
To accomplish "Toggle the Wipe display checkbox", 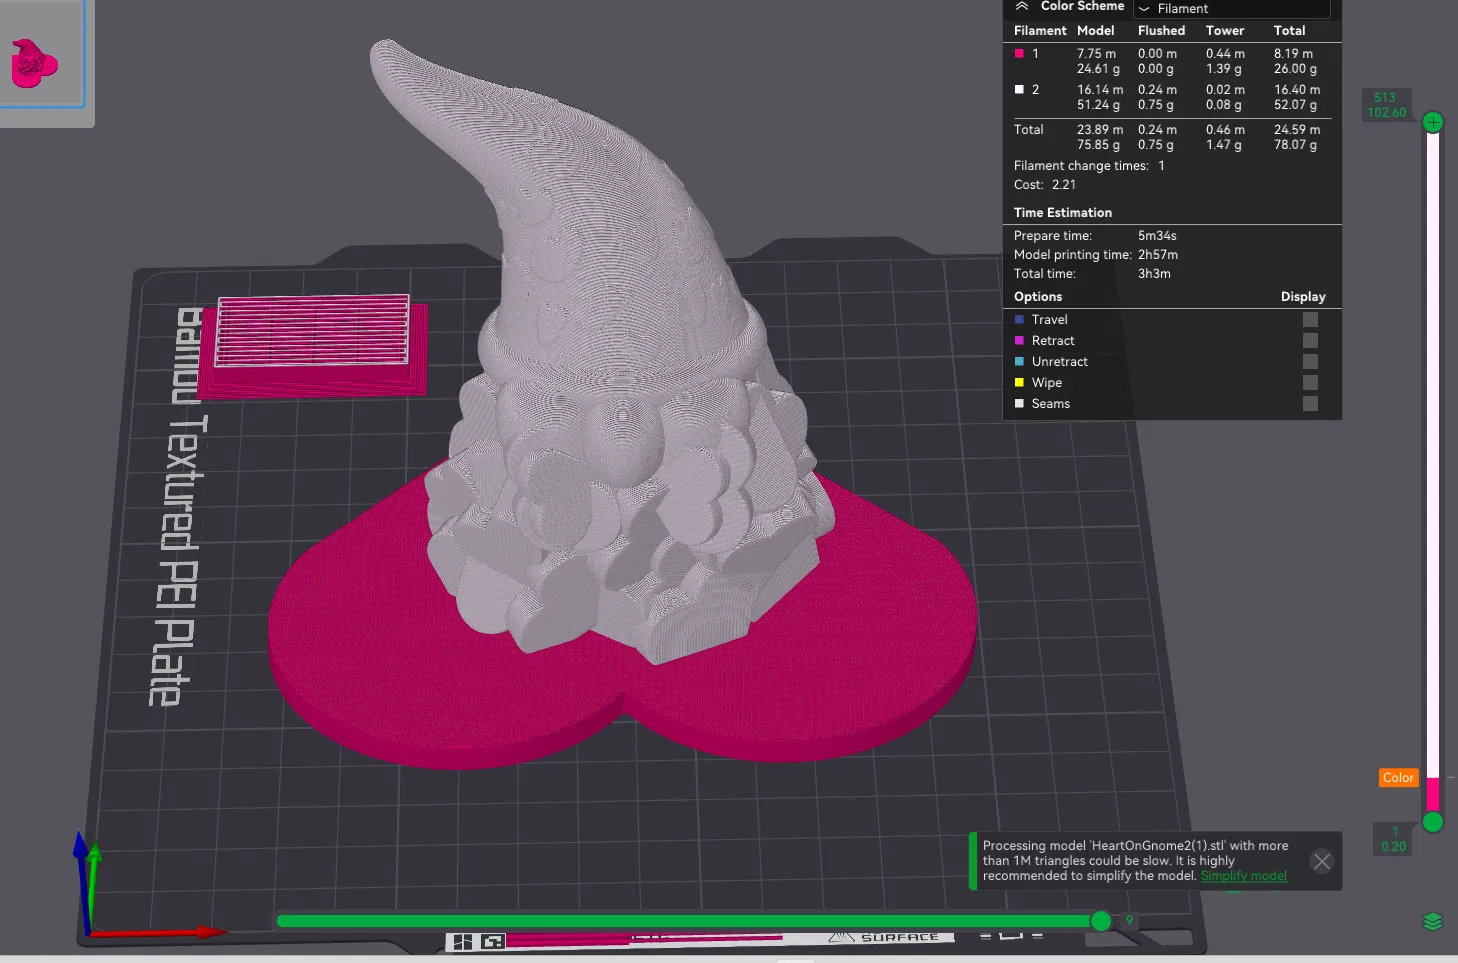I will [x=1310, y=383].
